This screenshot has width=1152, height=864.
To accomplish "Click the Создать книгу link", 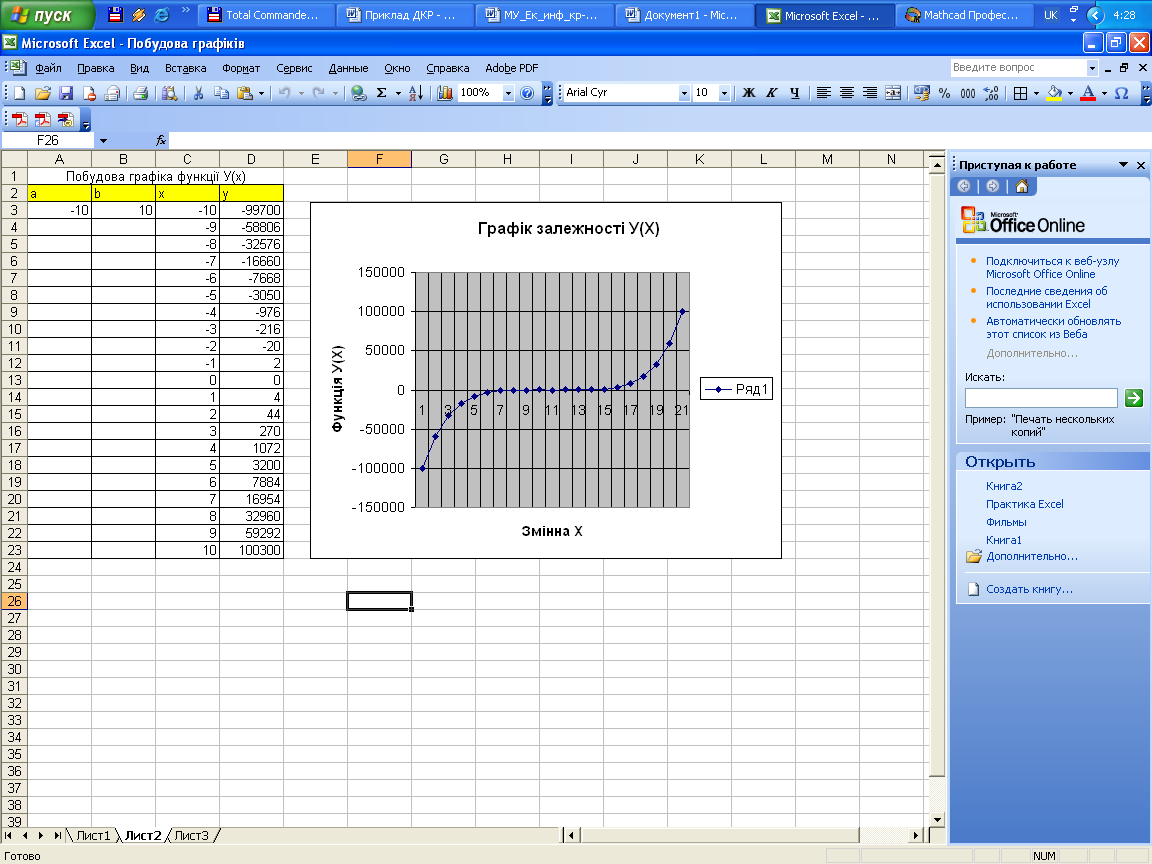I will point(1029,589).
